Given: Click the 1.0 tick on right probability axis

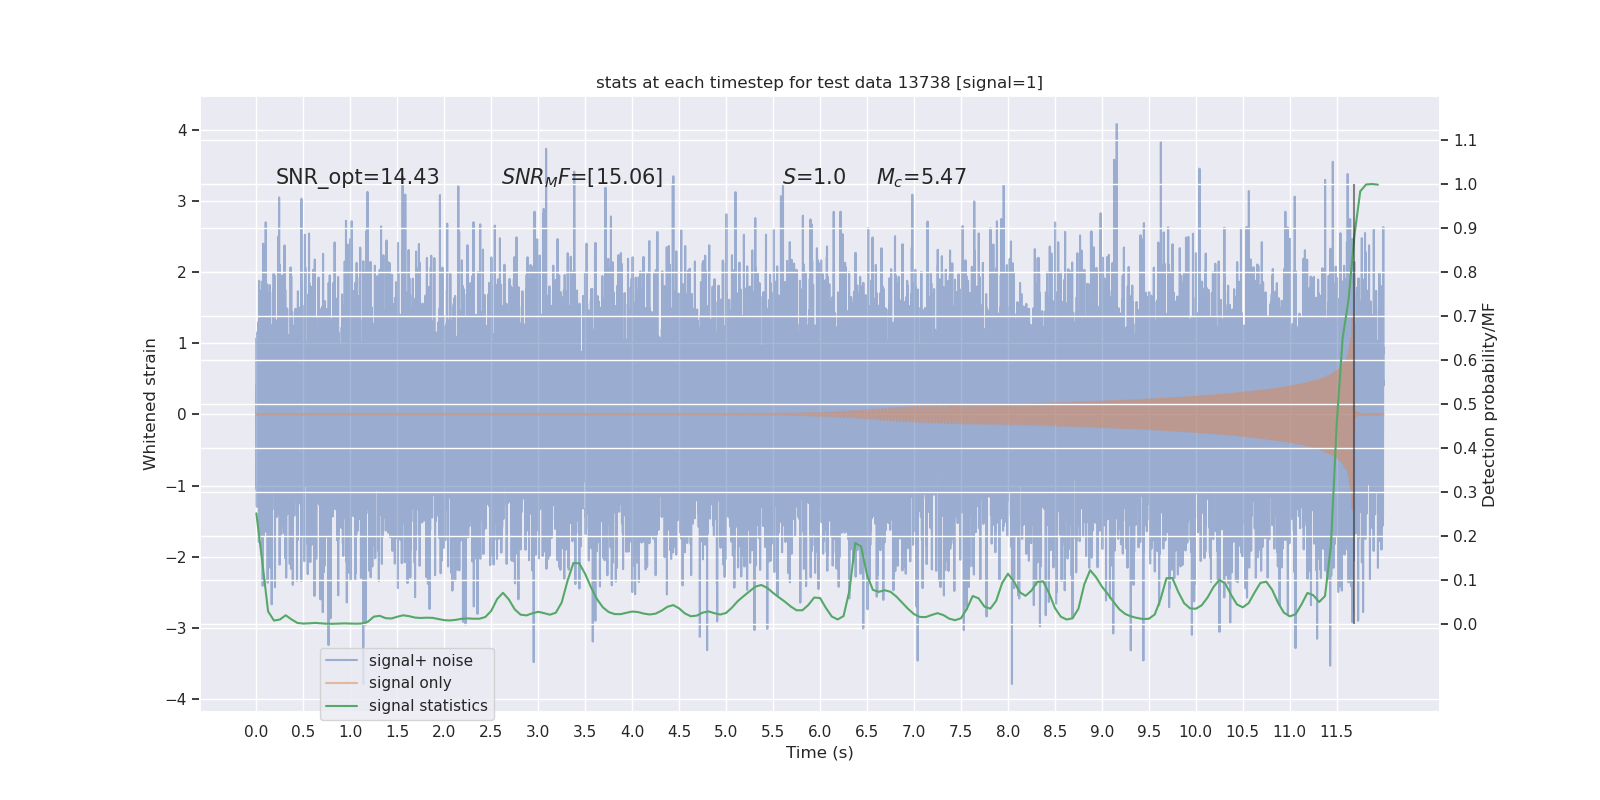Looking at the screenshot, I should [x=1465, y=184].
